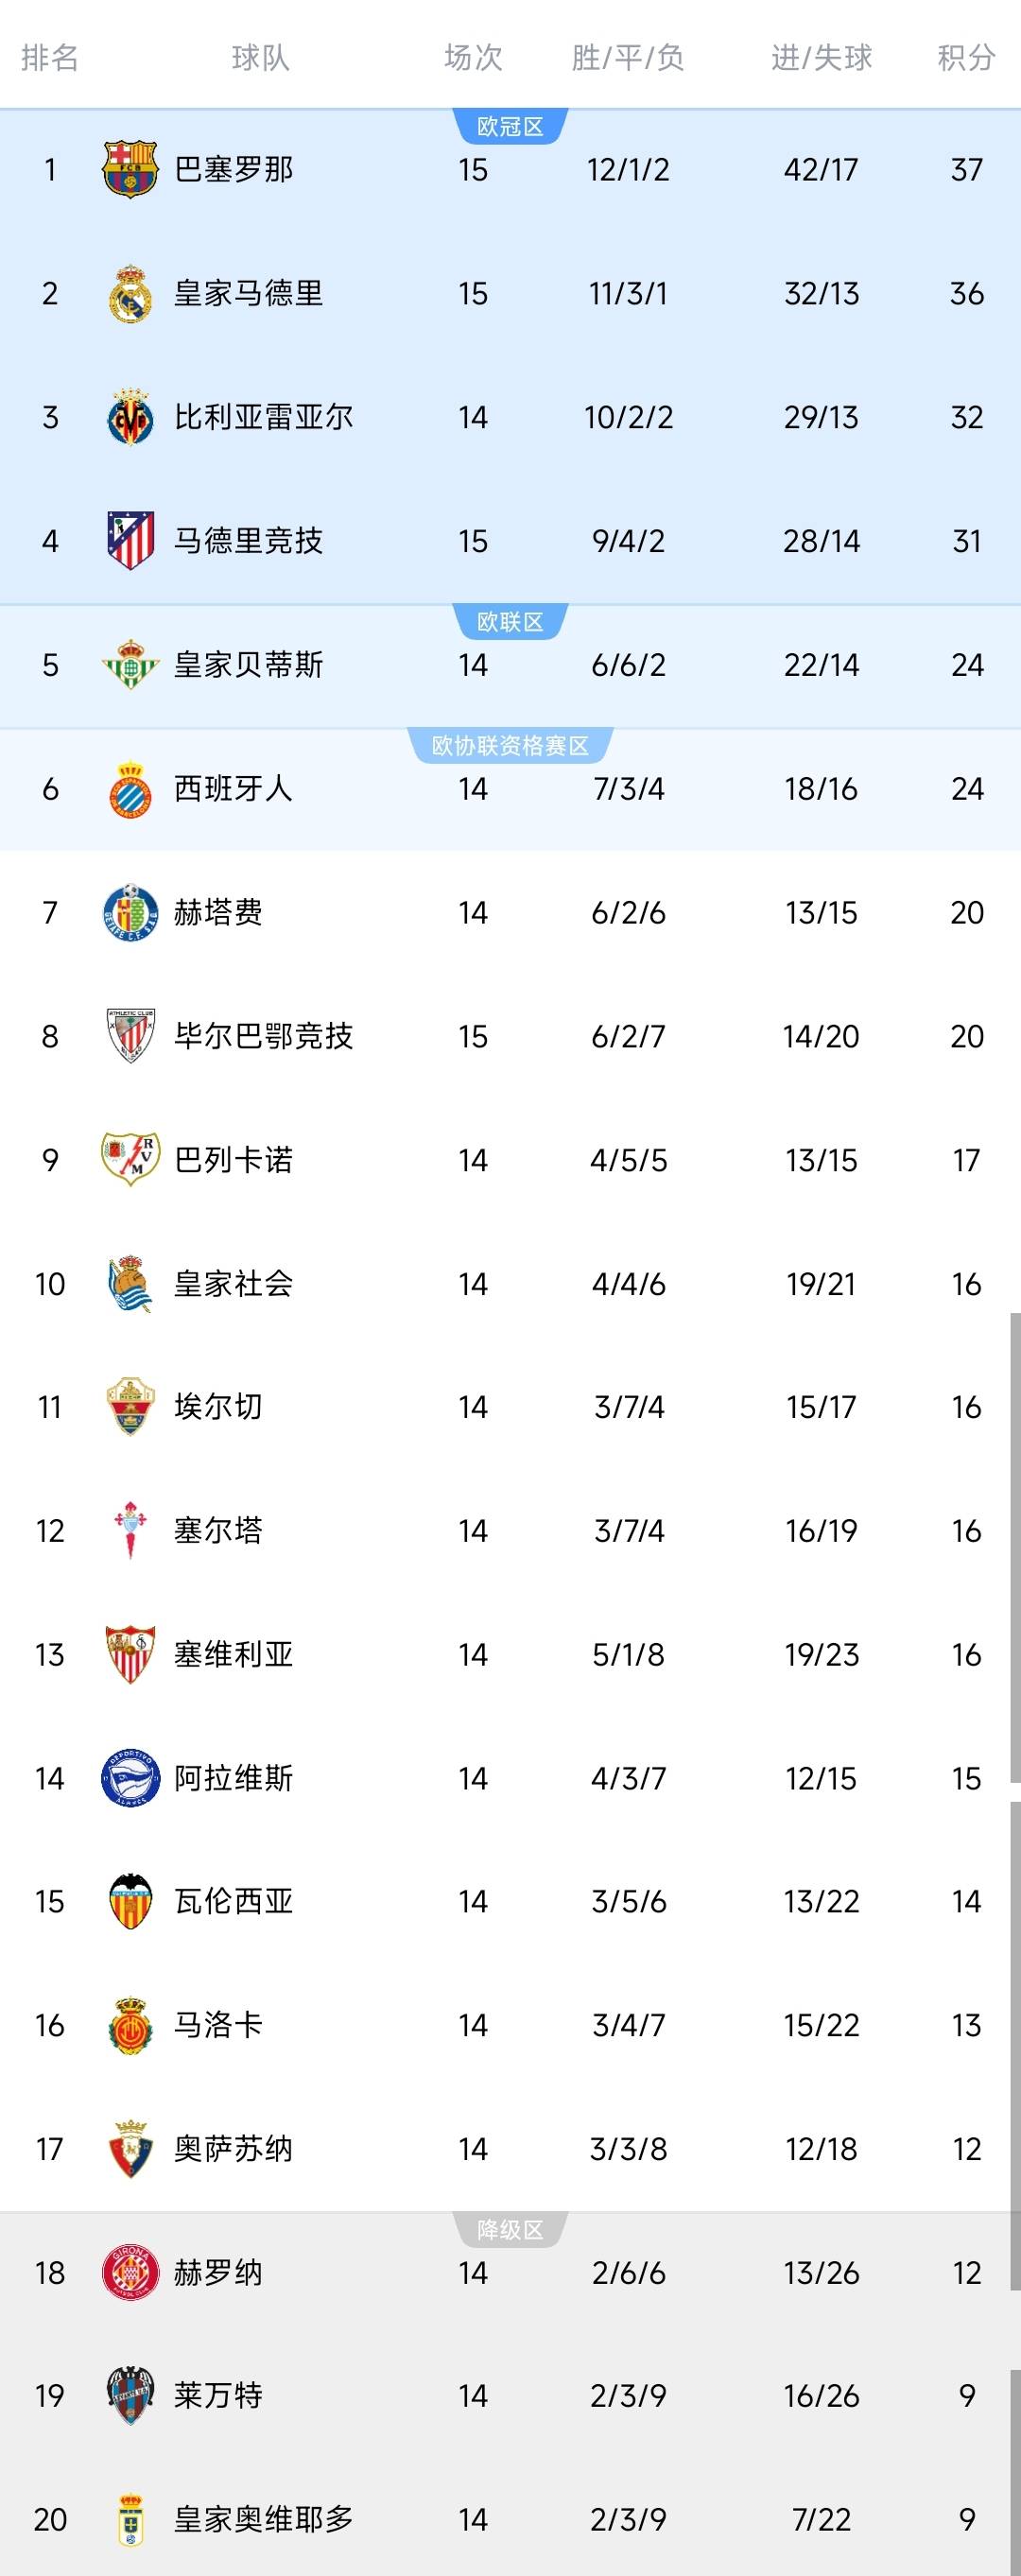Viewport: 1021px width, 2576px height.
Task: Tap the Espanyol club crest
Action: coord(130,789)
